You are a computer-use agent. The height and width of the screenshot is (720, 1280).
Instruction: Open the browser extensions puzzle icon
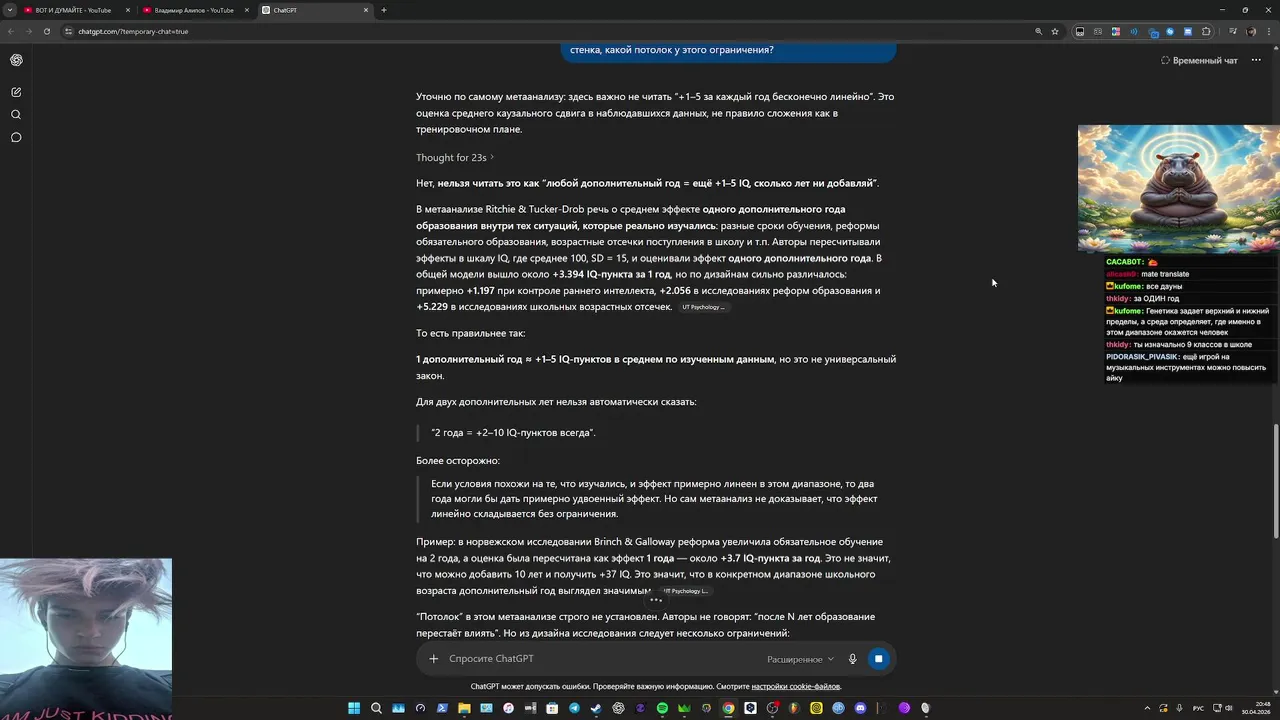1206,31
